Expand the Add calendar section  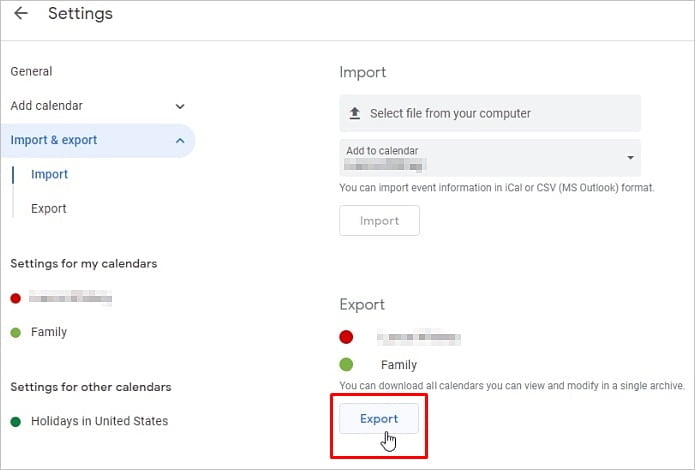point(180,106)
